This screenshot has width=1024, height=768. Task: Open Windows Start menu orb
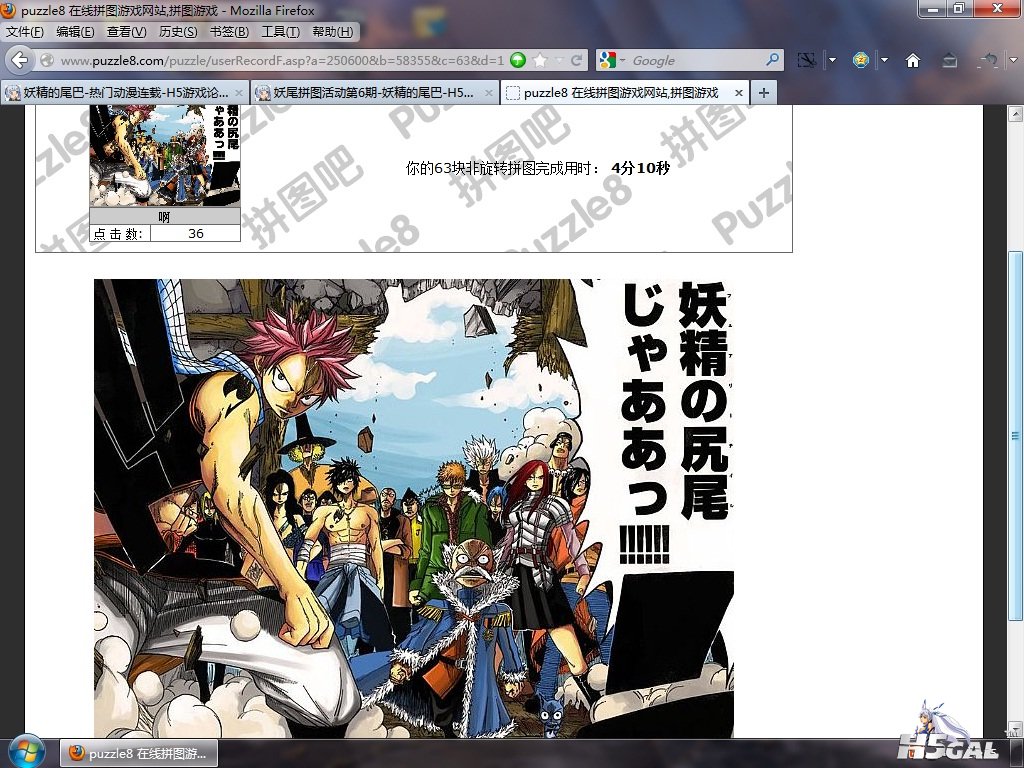click(x=24, y=751)
